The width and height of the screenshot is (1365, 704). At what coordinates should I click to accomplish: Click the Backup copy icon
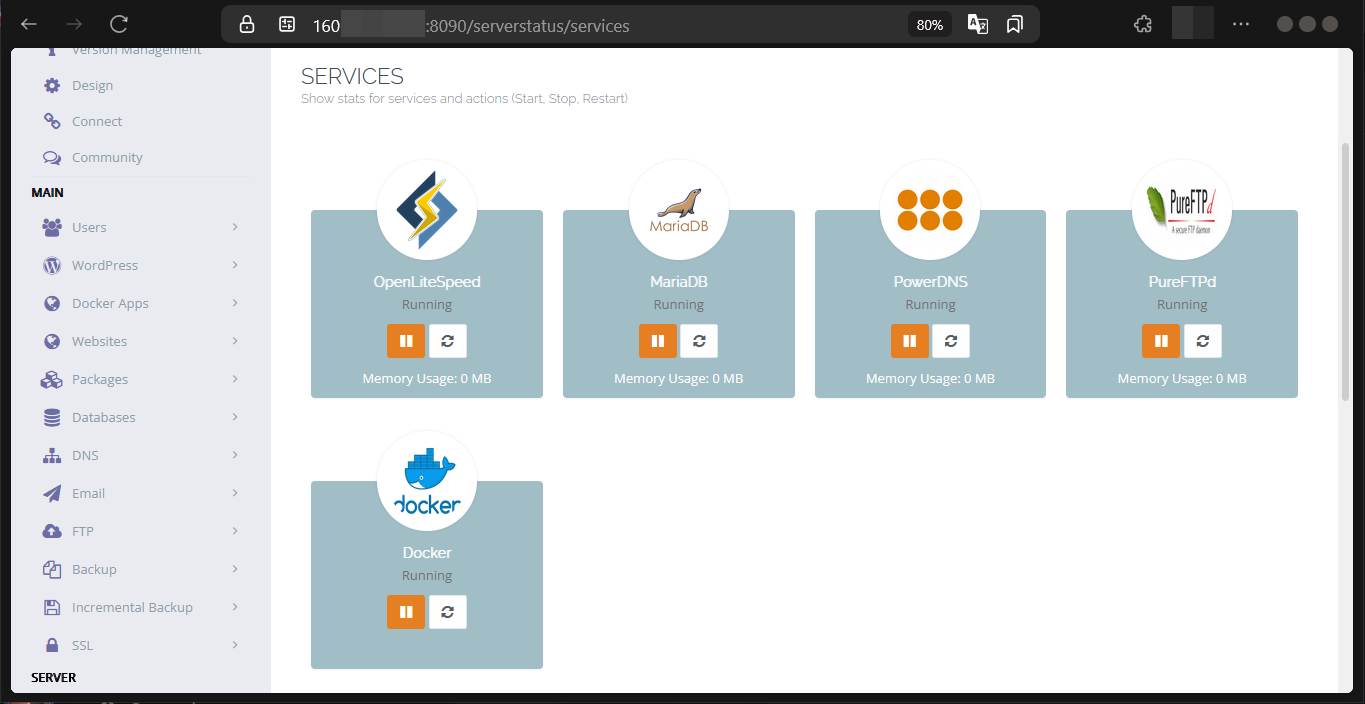[52, 569]
